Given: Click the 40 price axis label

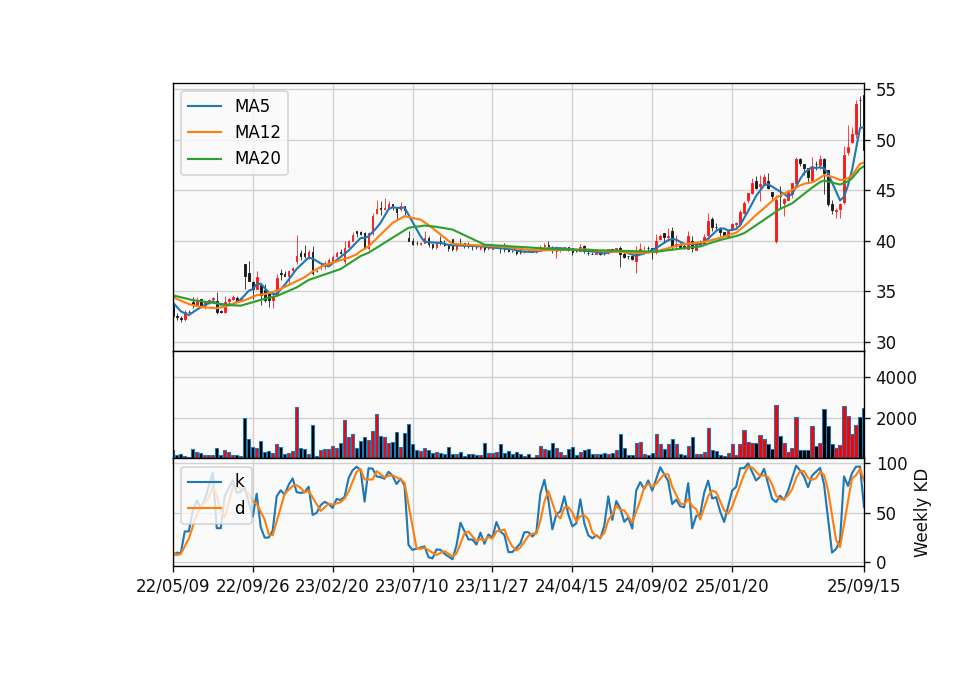Looking at the screenshot, I should pos(885,242).
